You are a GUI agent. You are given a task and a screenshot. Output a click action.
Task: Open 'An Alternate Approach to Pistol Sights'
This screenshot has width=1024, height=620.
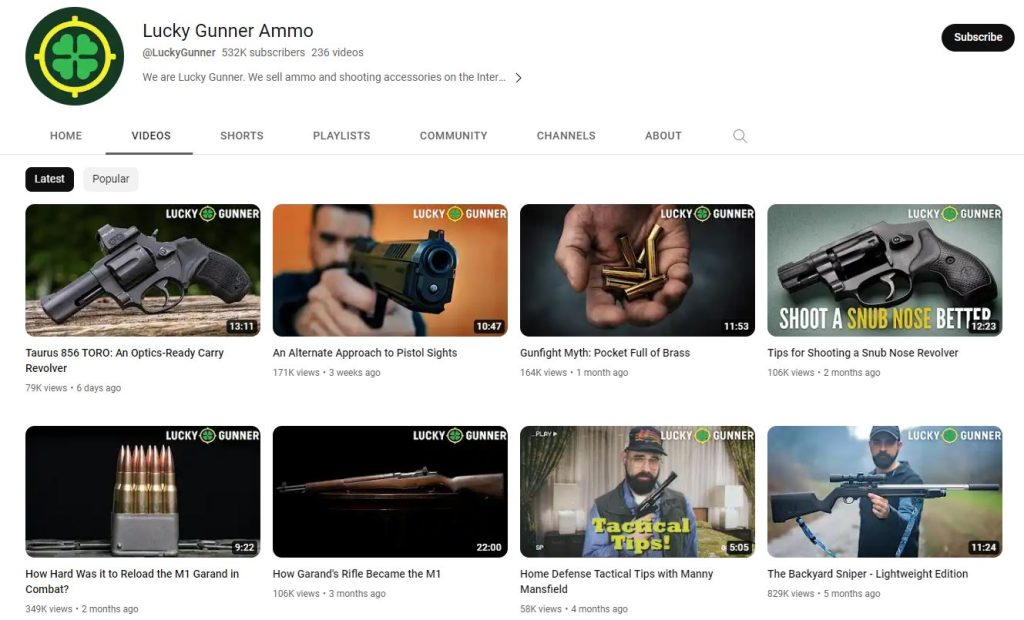pos(390,268)
